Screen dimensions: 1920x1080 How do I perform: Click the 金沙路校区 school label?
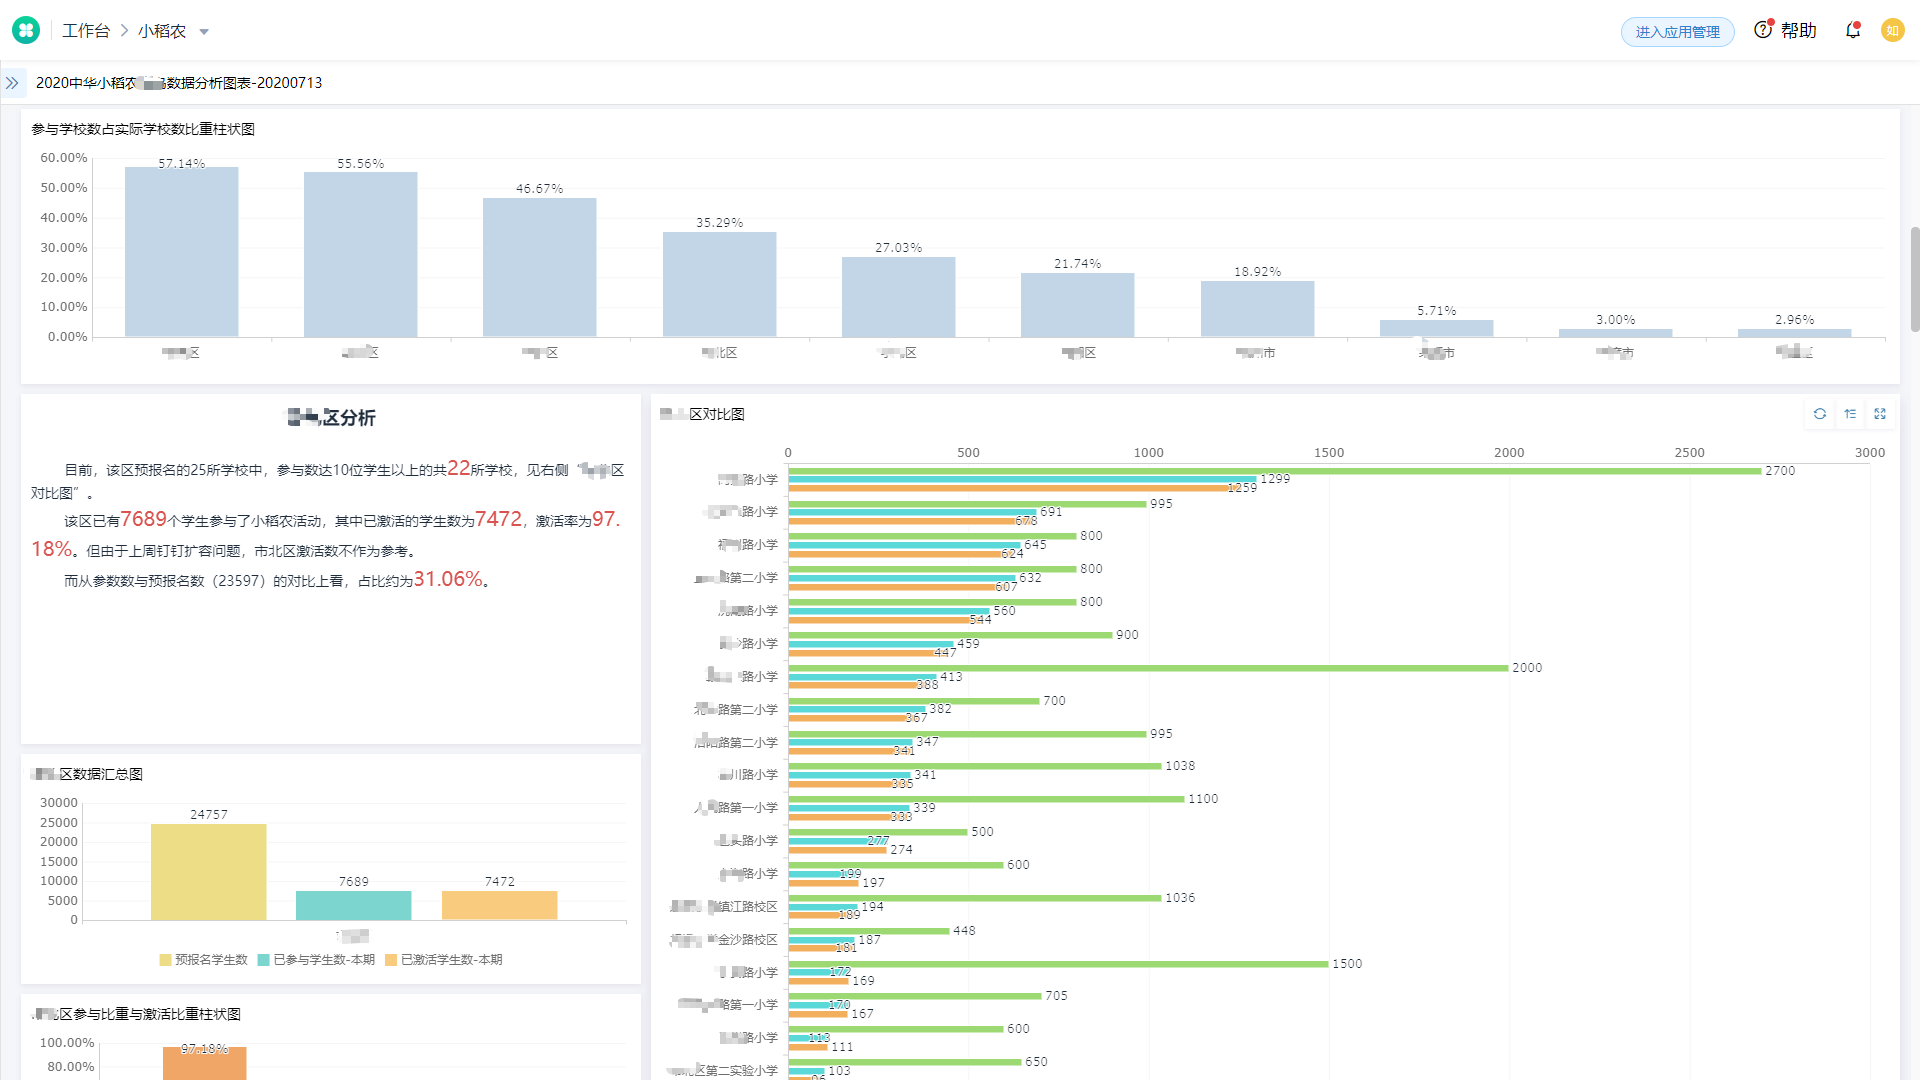(723, 939)
